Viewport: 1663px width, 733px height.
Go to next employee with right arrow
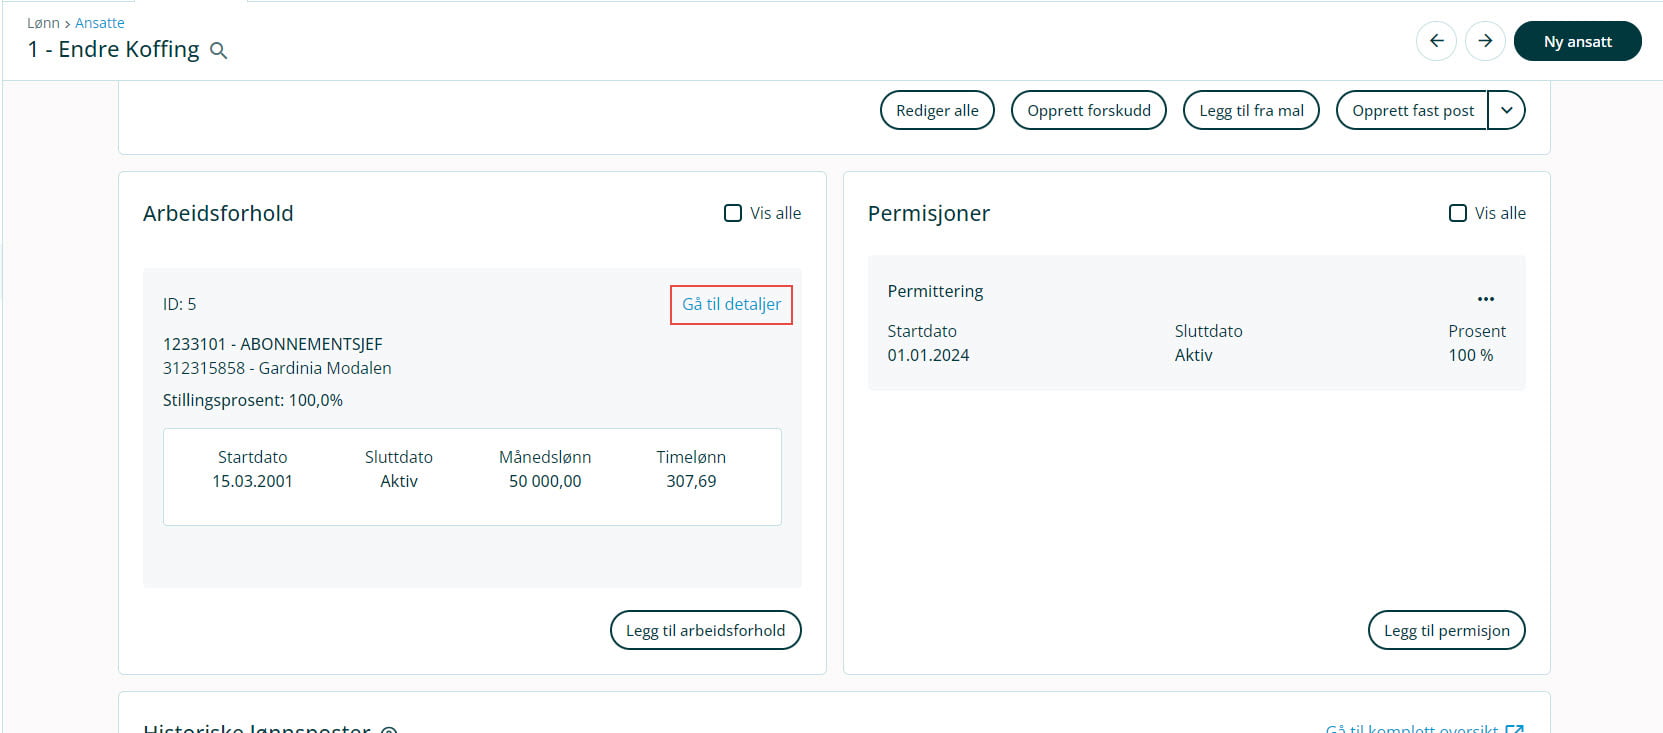coord(1485,41)
